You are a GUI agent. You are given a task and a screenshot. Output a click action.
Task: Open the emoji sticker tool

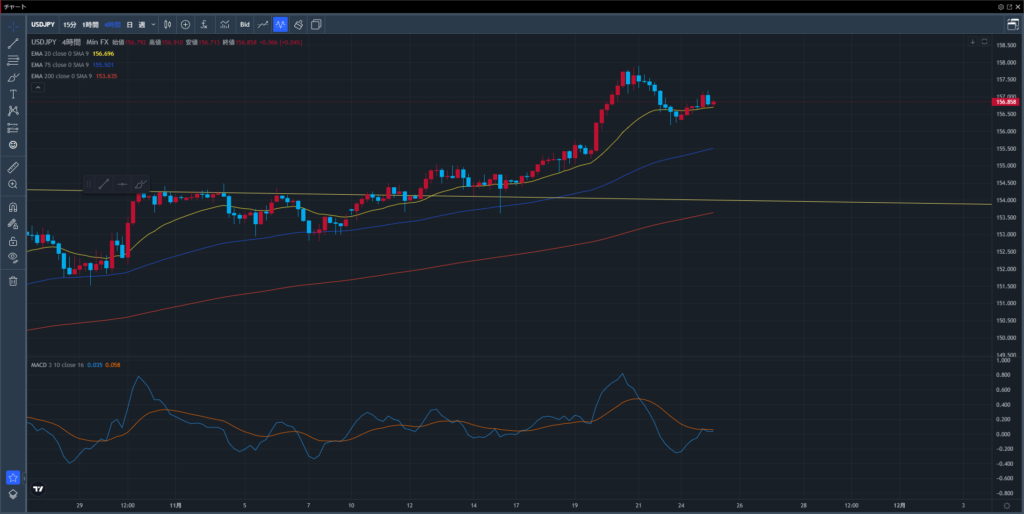point(13,145)
